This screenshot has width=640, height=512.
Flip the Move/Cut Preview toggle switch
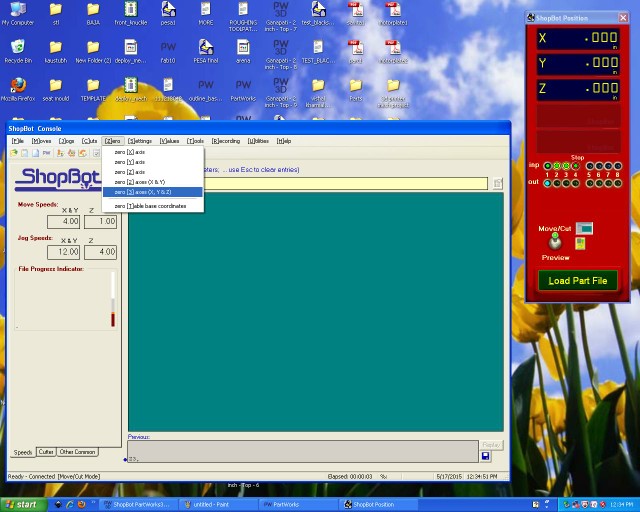[555, 242]
